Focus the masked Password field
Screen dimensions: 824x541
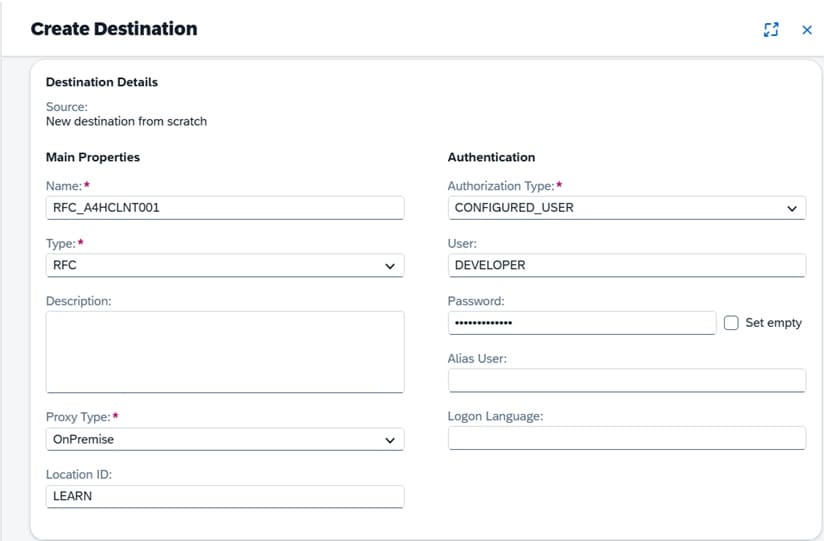[582, 323]
